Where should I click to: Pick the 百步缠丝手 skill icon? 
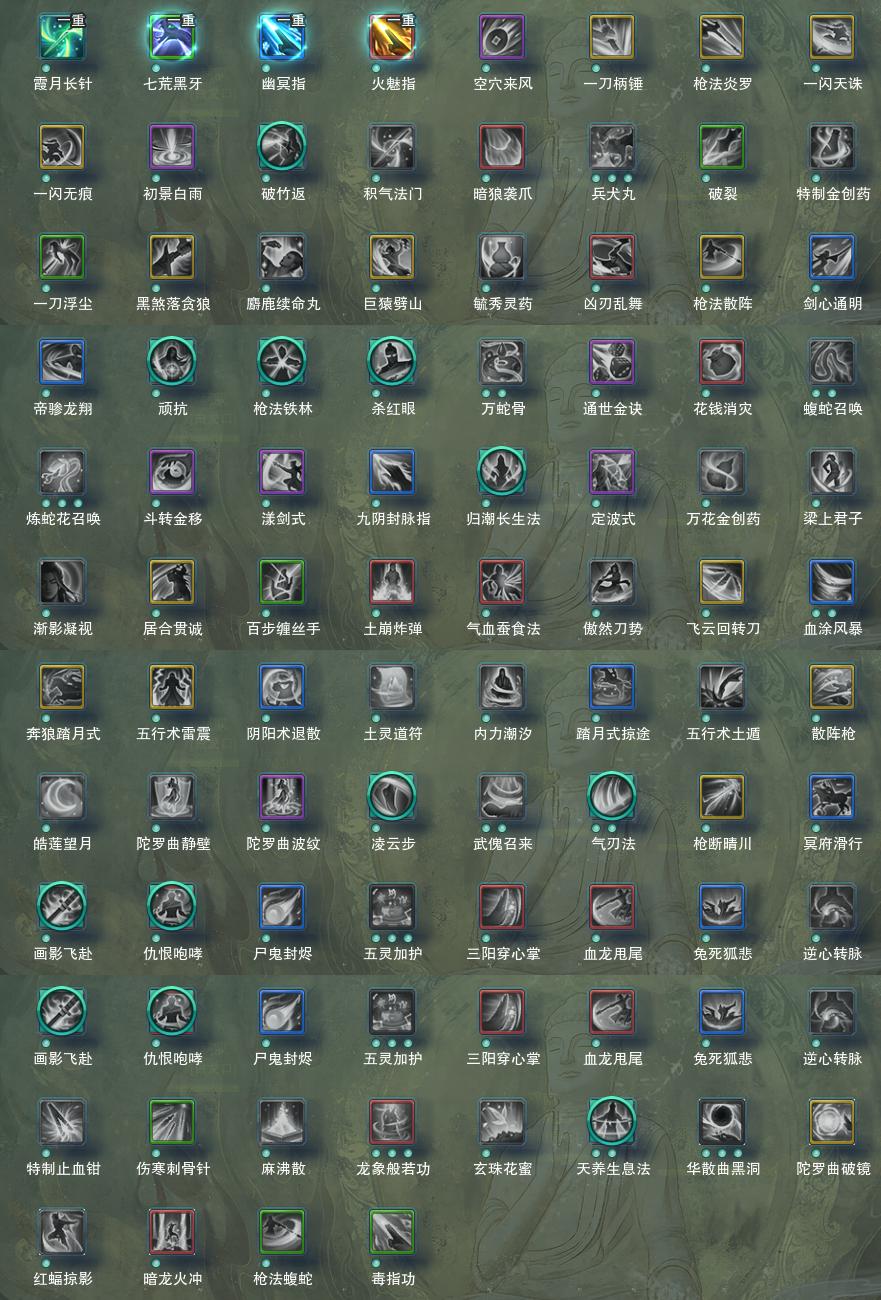(282, 582)
